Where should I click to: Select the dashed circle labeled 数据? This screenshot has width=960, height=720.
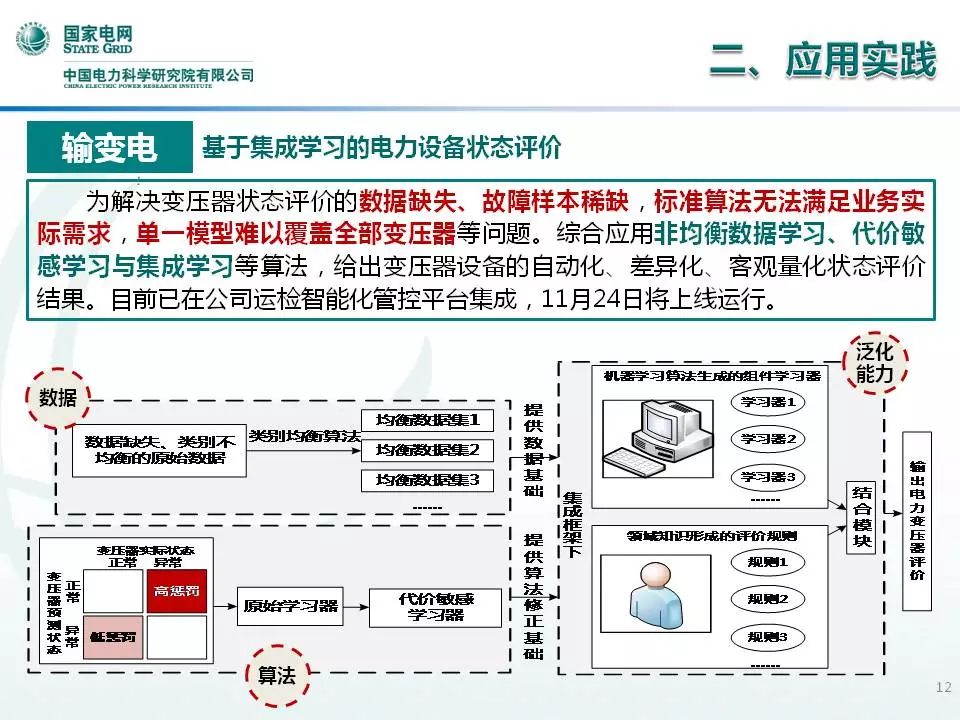point(57,397)
